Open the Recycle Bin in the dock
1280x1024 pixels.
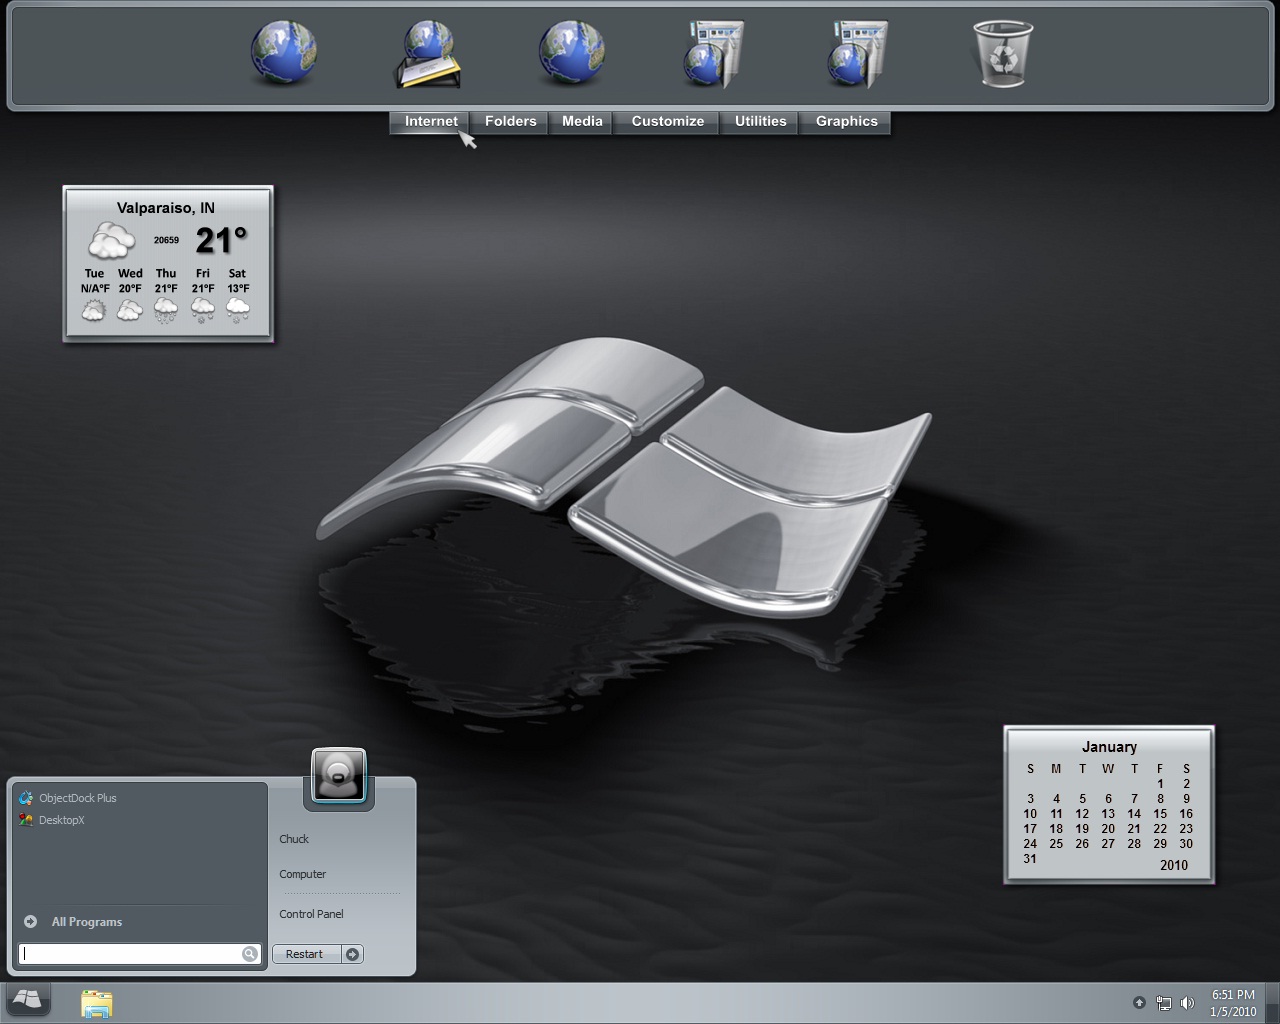[1002, 54]
